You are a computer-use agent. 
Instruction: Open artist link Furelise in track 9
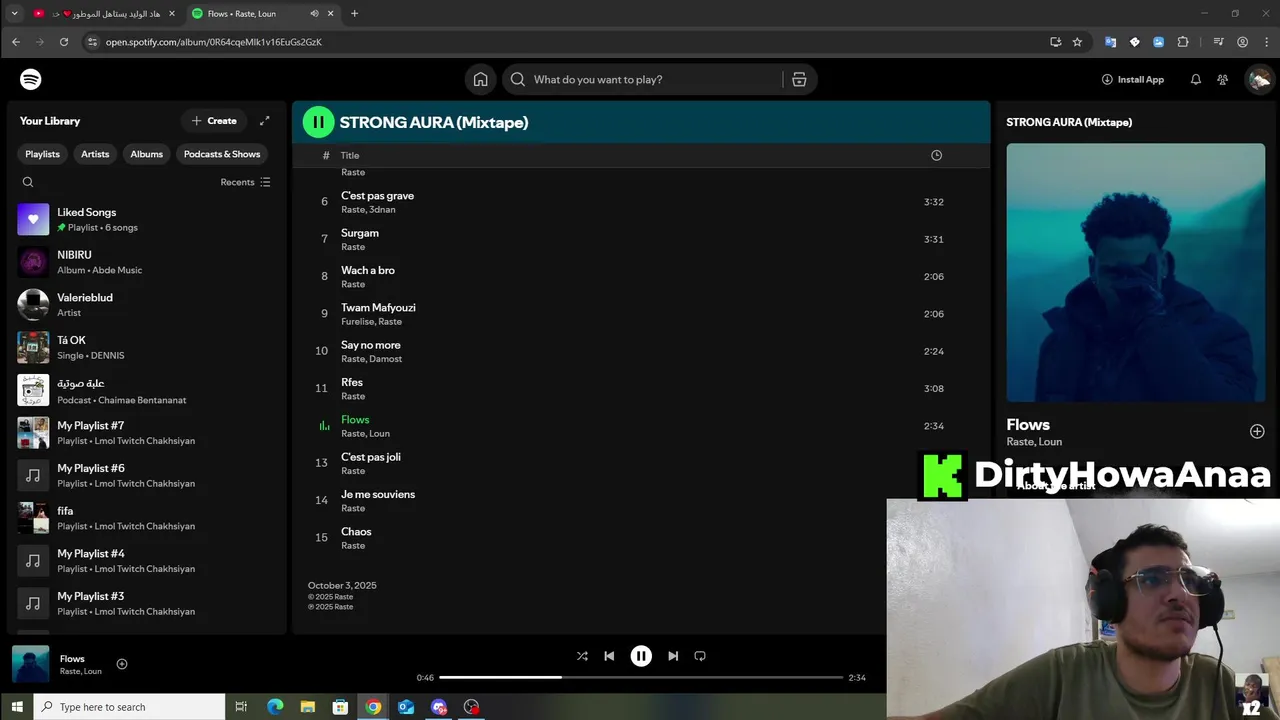tap(356, 321)
